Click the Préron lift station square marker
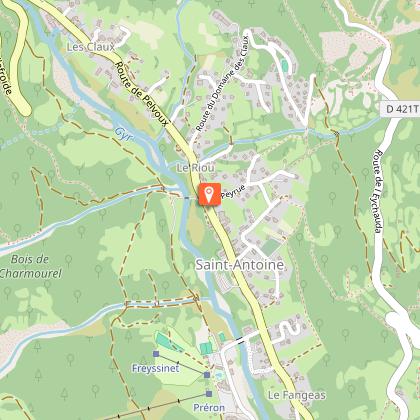Screen dimensions: 420x420 click(209, 394)
